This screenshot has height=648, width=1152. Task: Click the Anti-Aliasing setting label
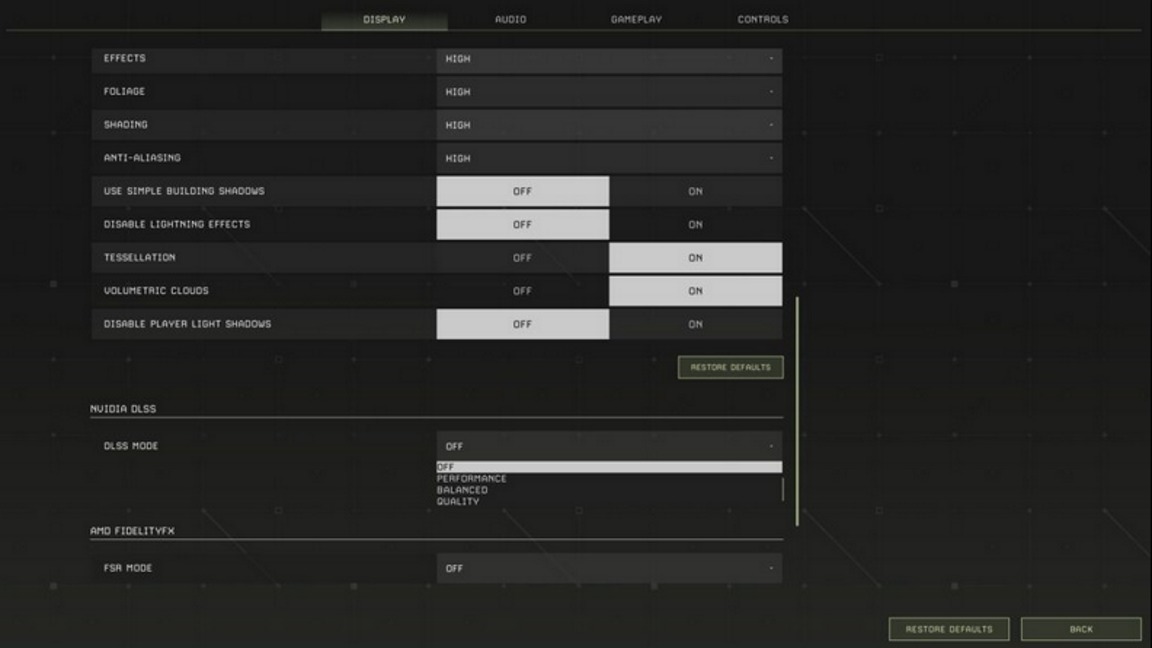(x=142, y=158)
